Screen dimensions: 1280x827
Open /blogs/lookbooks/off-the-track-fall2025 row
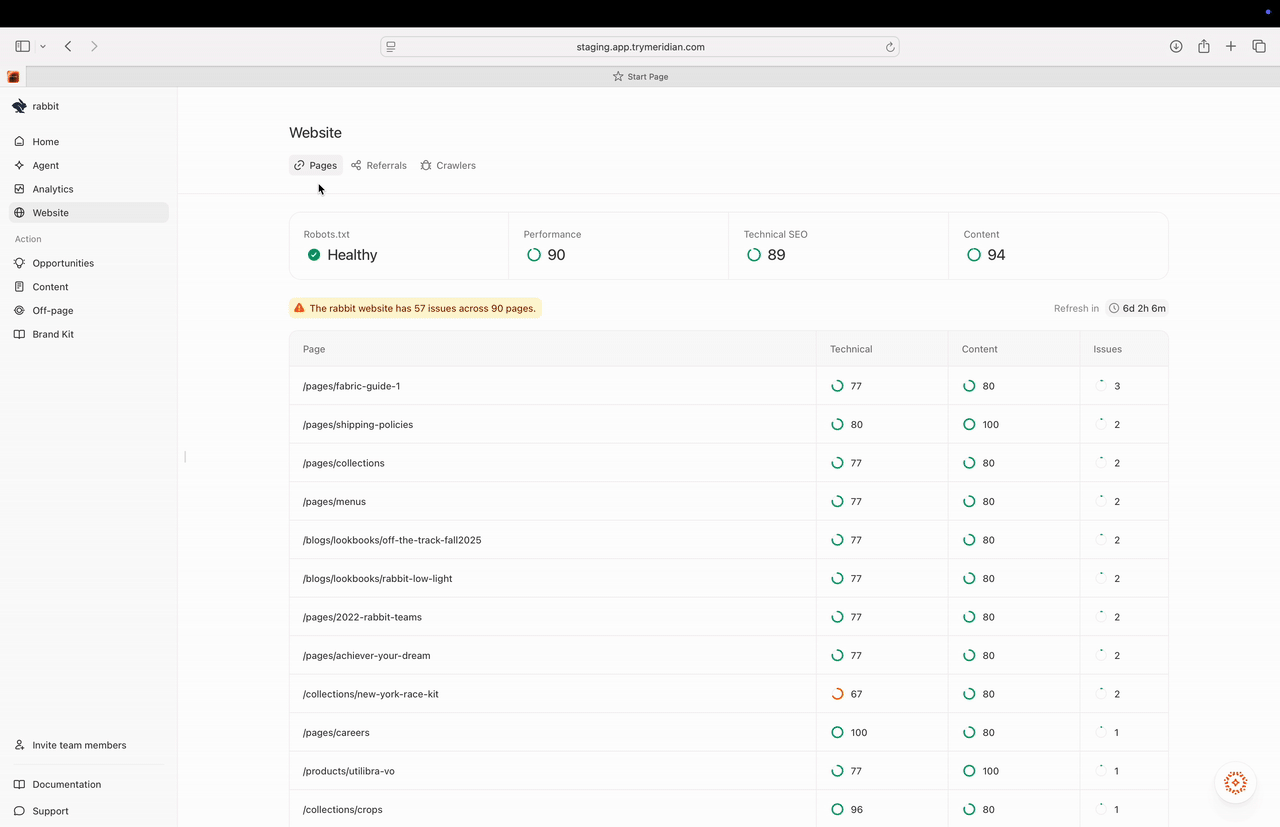pos(728,540)
